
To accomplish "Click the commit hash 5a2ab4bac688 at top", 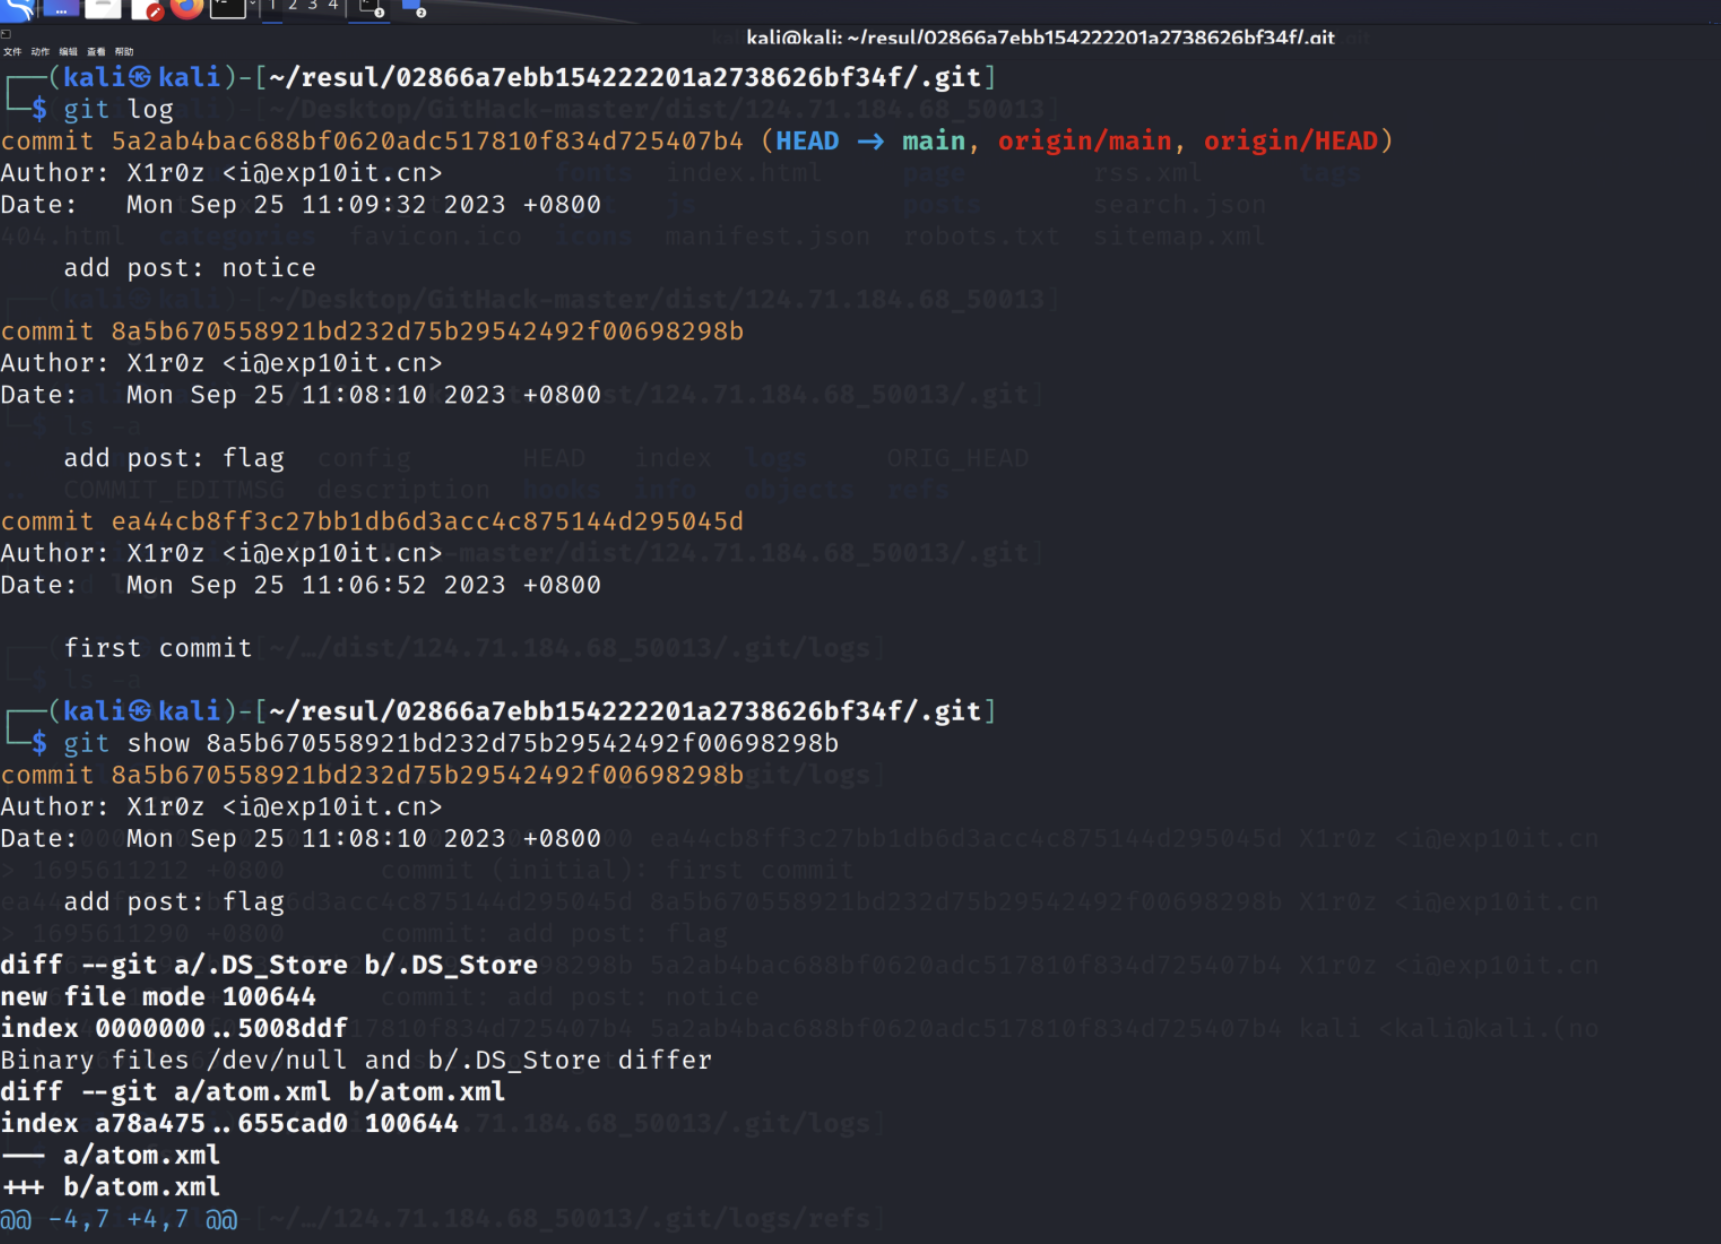I will 427,141.
